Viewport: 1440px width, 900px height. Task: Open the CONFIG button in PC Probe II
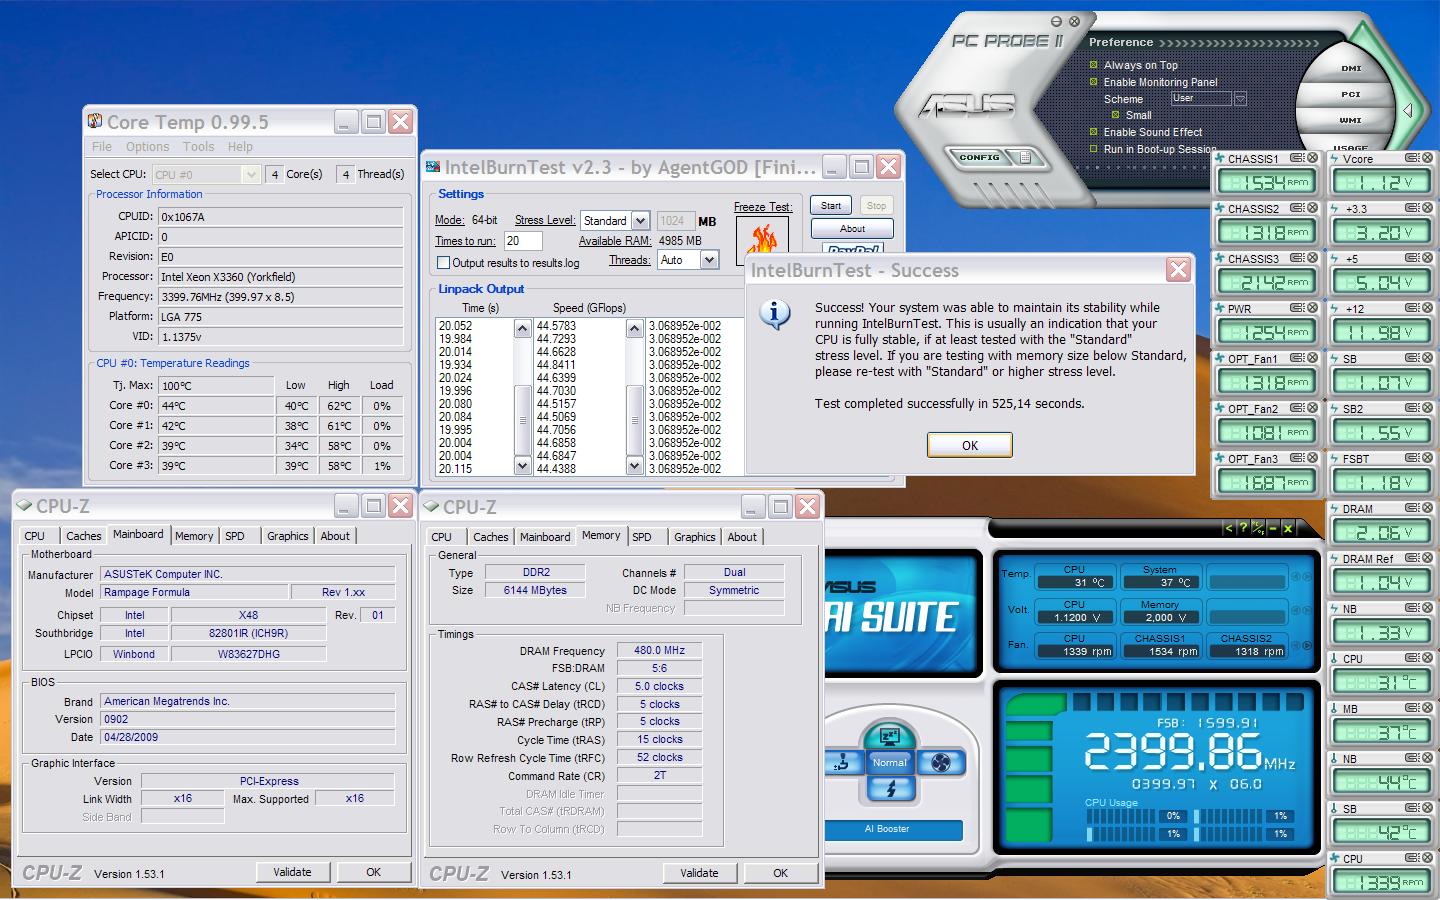[980, 158]
